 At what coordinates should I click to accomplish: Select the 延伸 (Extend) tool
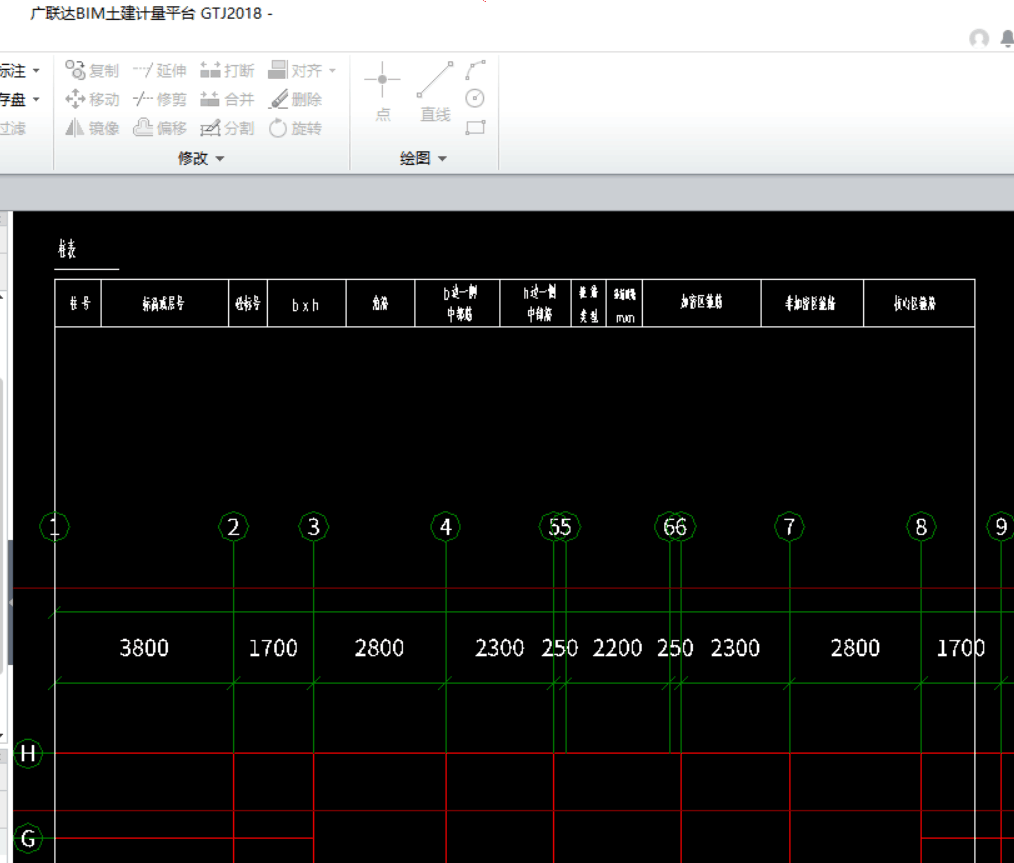click(160, 70)
